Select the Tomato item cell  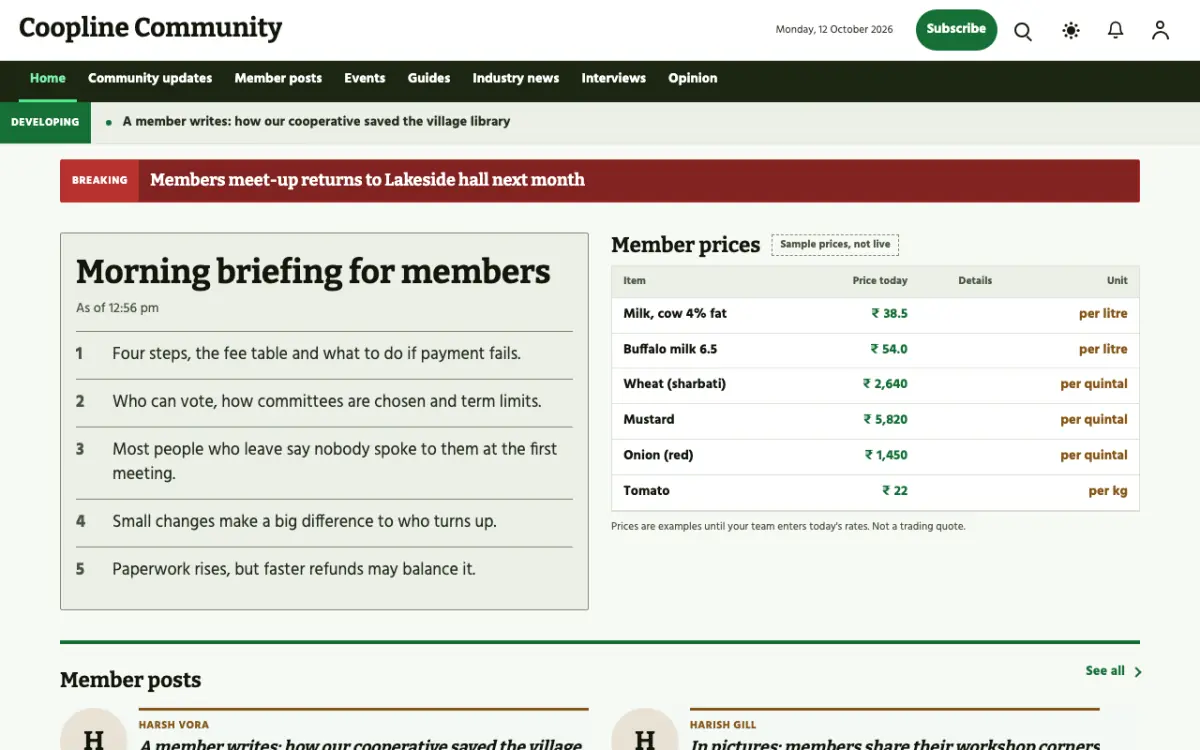(647, 491)
